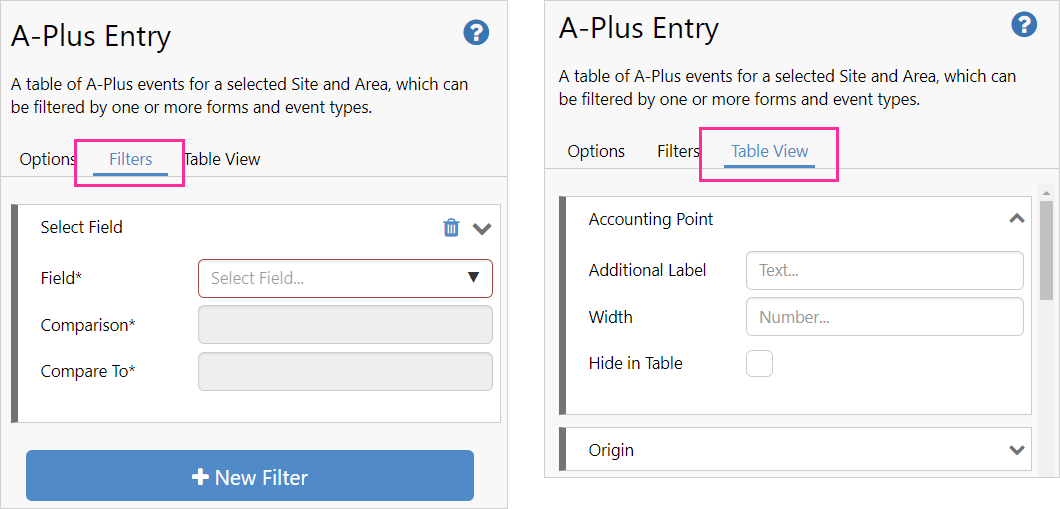Screen dimensions: 1060x509
Task: Click the help icon in left panel
Action: tap(476, 33)
